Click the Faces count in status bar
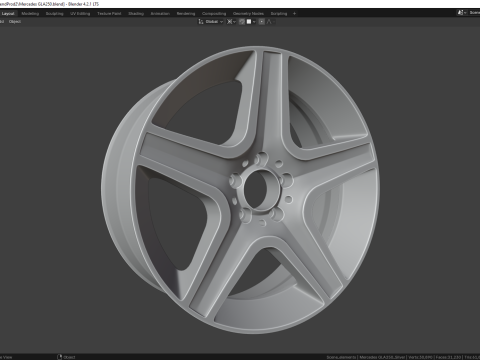The height and width of the screenshot is (360, 480). pyautogui.click(x=448, y=357)
